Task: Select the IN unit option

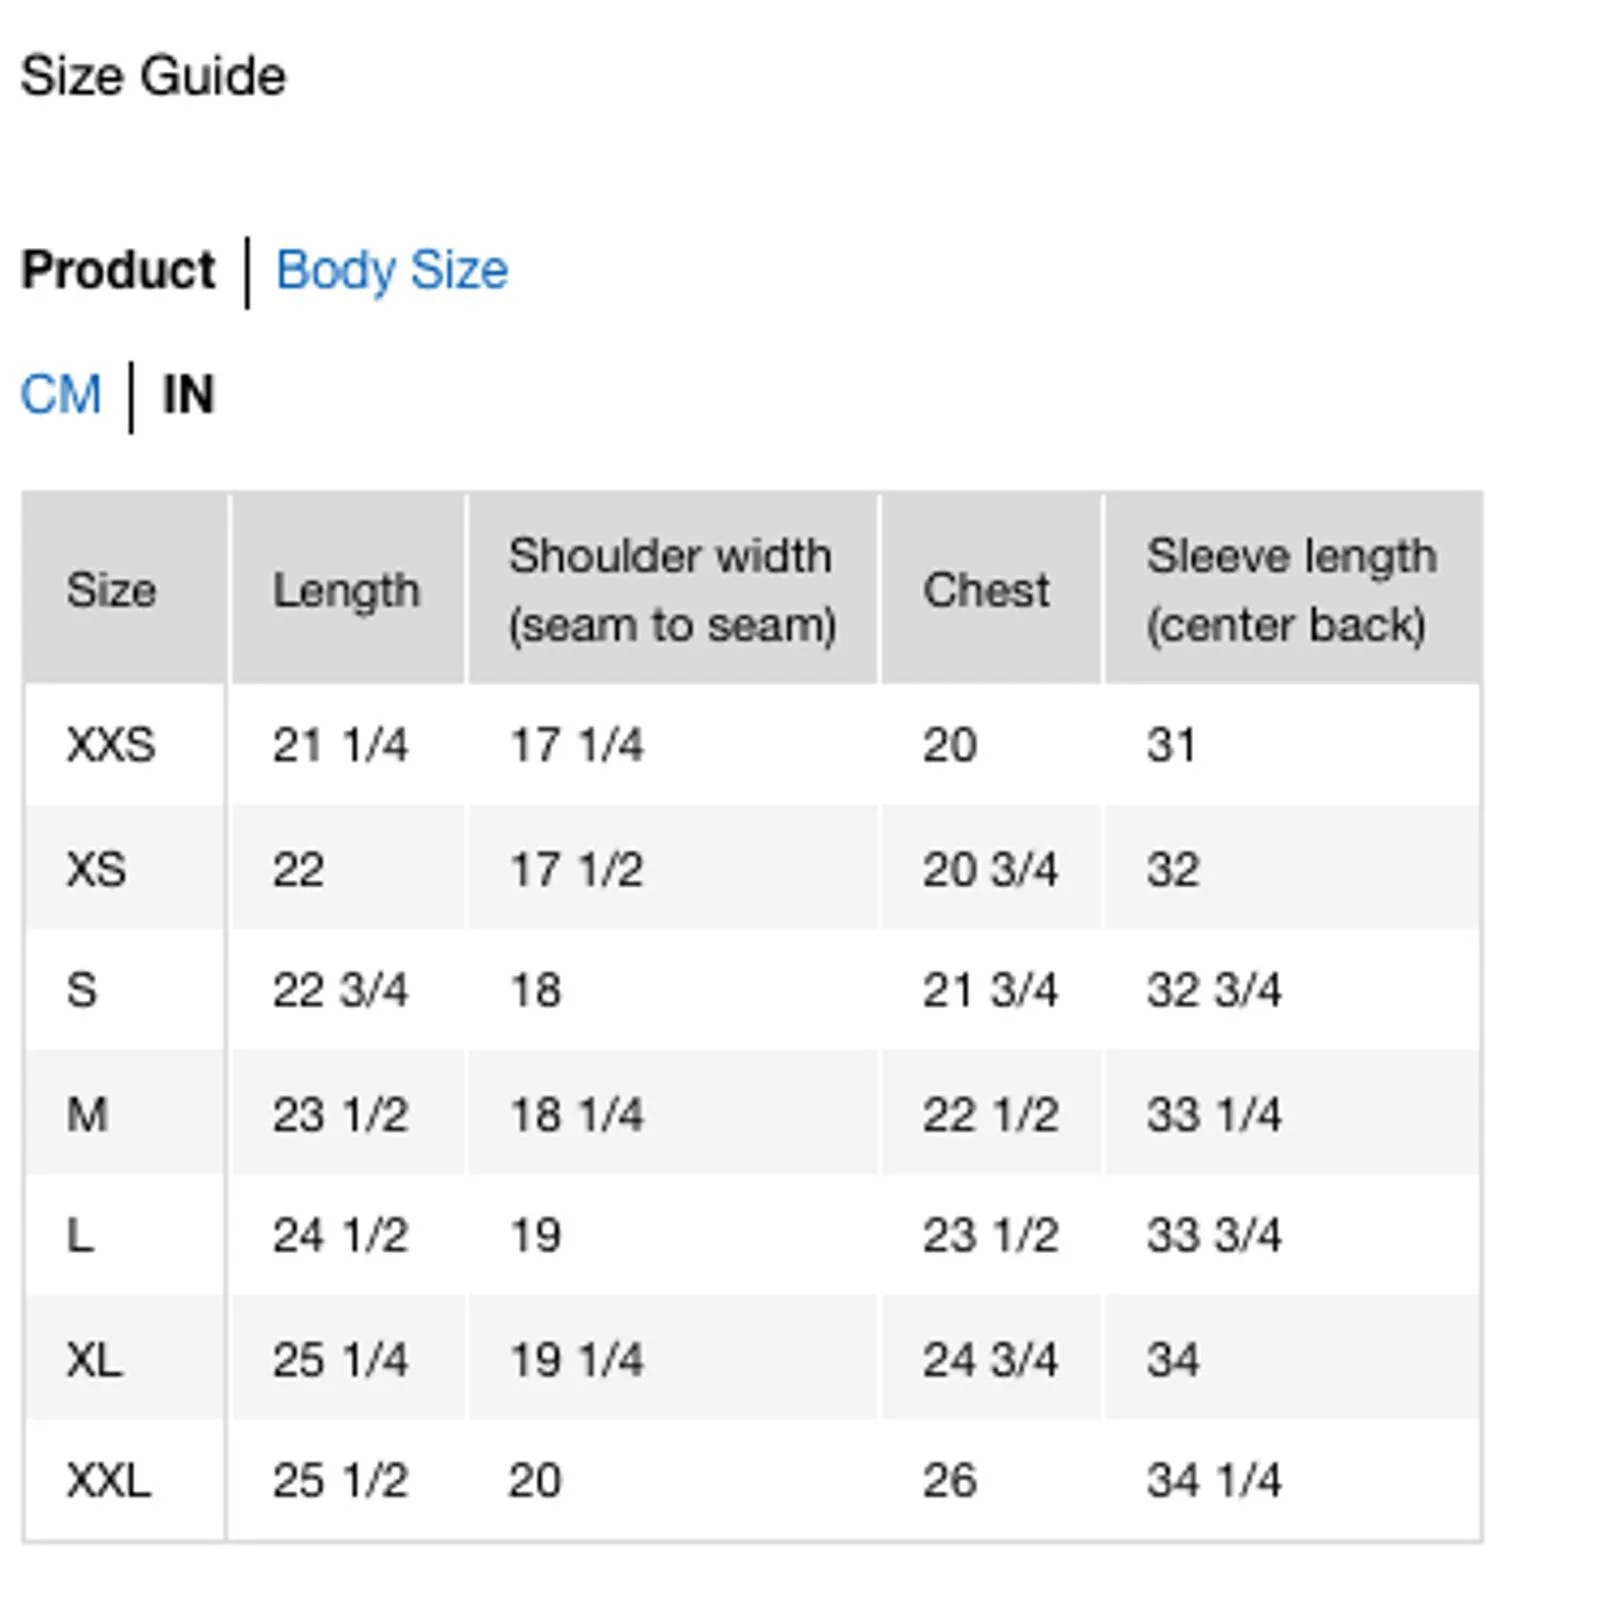Action: click(x=188, y=394)
